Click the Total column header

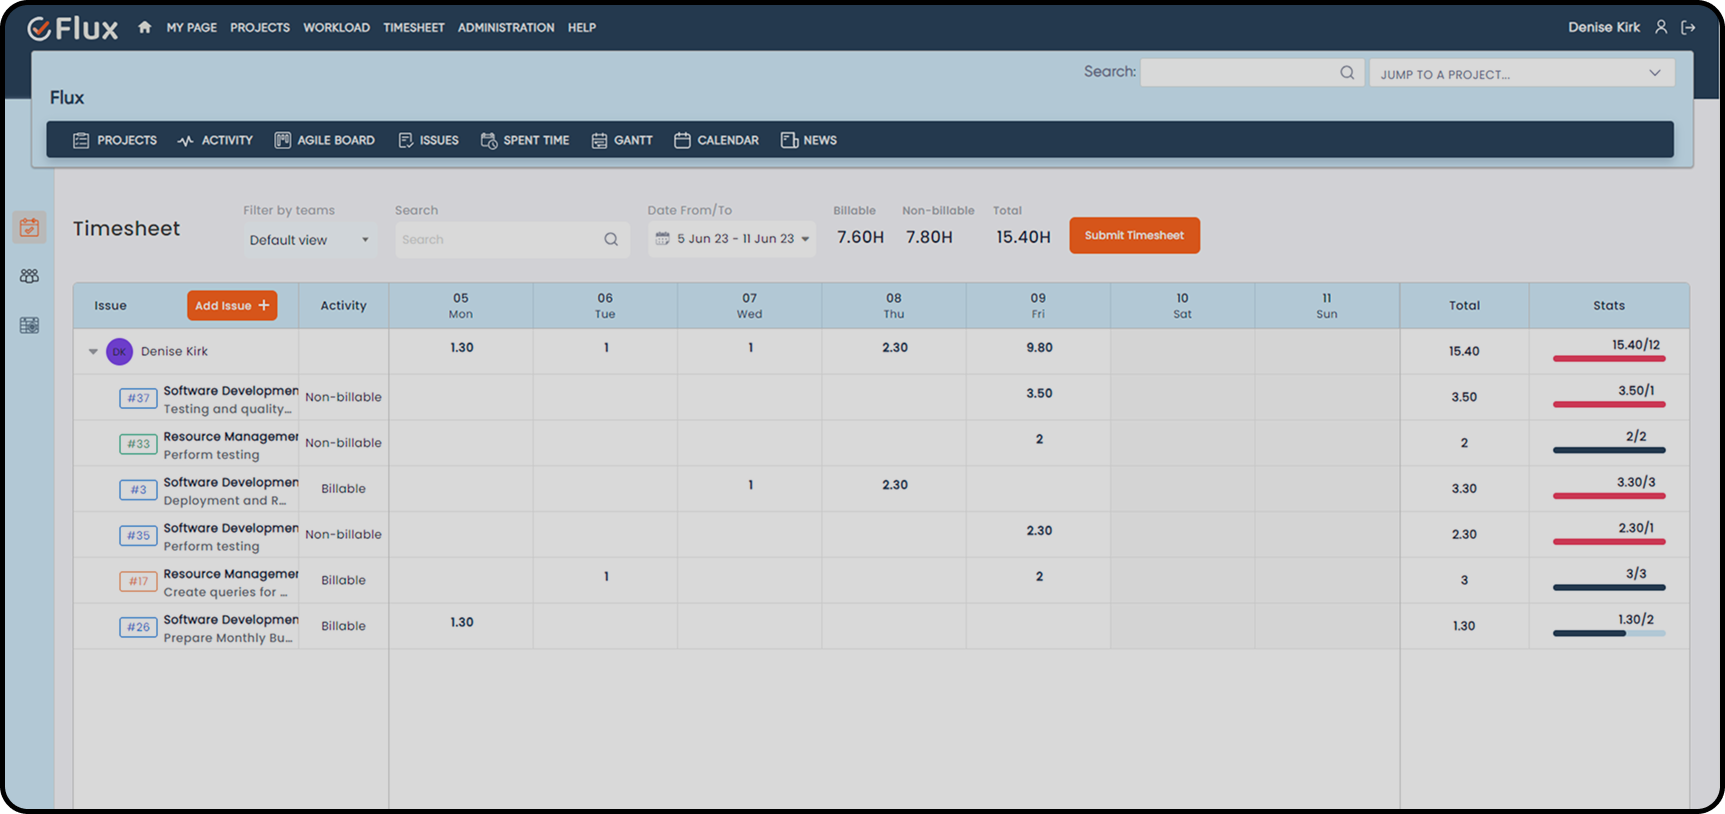click(1464, 306)
